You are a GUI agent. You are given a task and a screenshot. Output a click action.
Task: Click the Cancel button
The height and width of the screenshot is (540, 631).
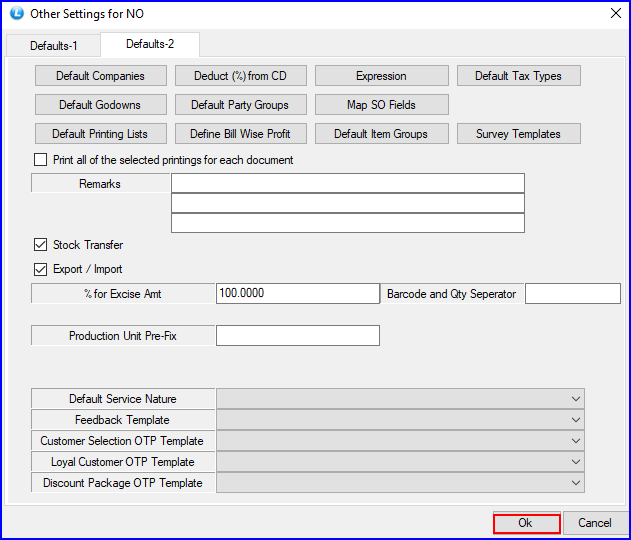pos(594,523)
